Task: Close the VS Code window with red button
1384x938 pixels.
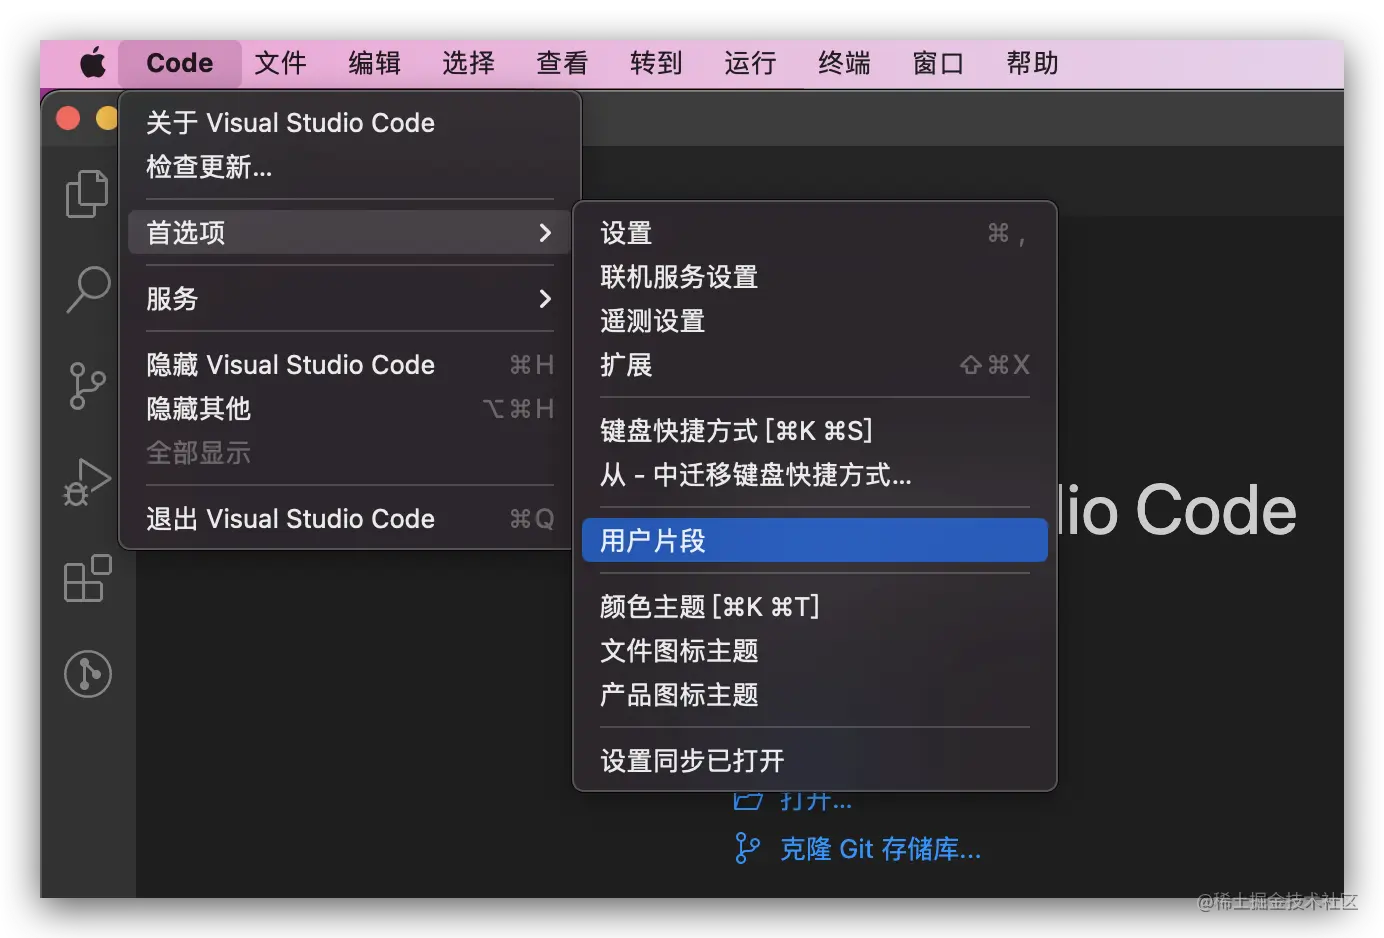Action: (x=68, y=118)
